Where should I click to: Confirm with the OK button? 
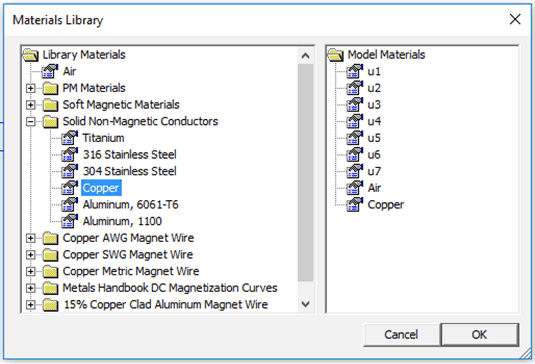pyautogui.click(x=480, y=335)
